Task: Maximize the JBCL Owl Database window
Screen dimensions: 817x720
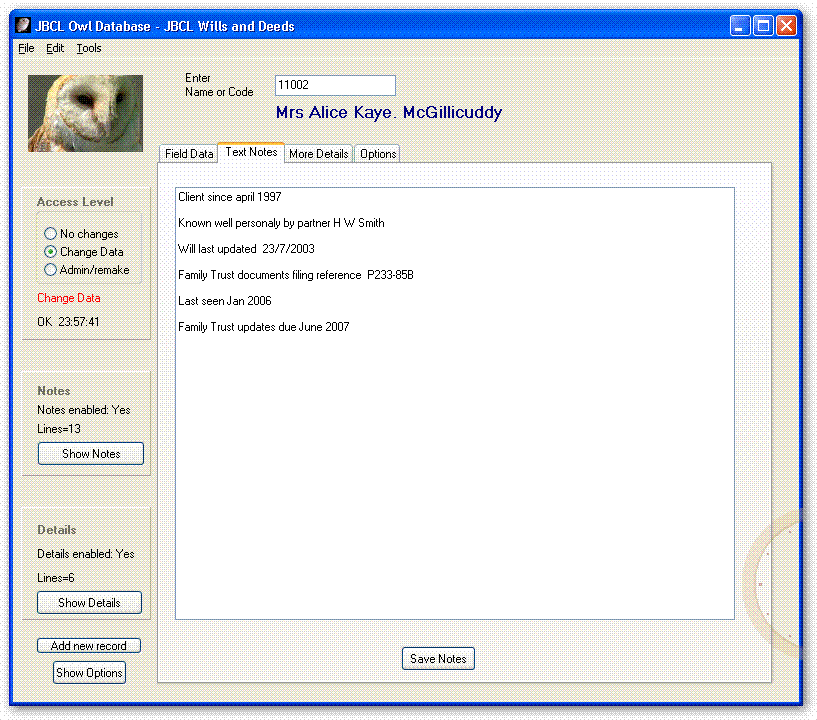Action: tap(763, 26)
